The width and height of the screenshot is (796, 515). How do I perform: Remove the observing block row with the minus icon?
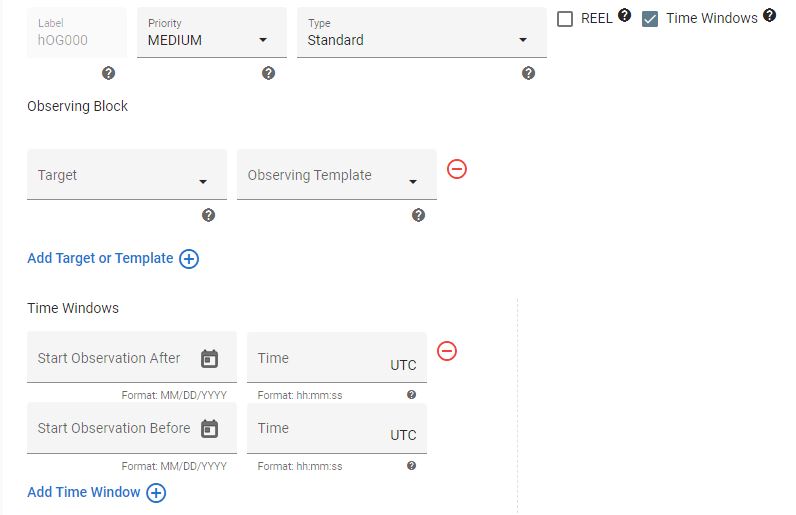456,169
